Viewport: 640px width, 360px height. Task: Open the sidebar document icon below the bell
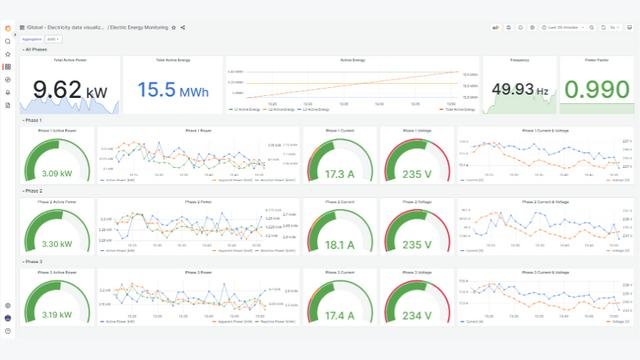click(x=8, y=105)
